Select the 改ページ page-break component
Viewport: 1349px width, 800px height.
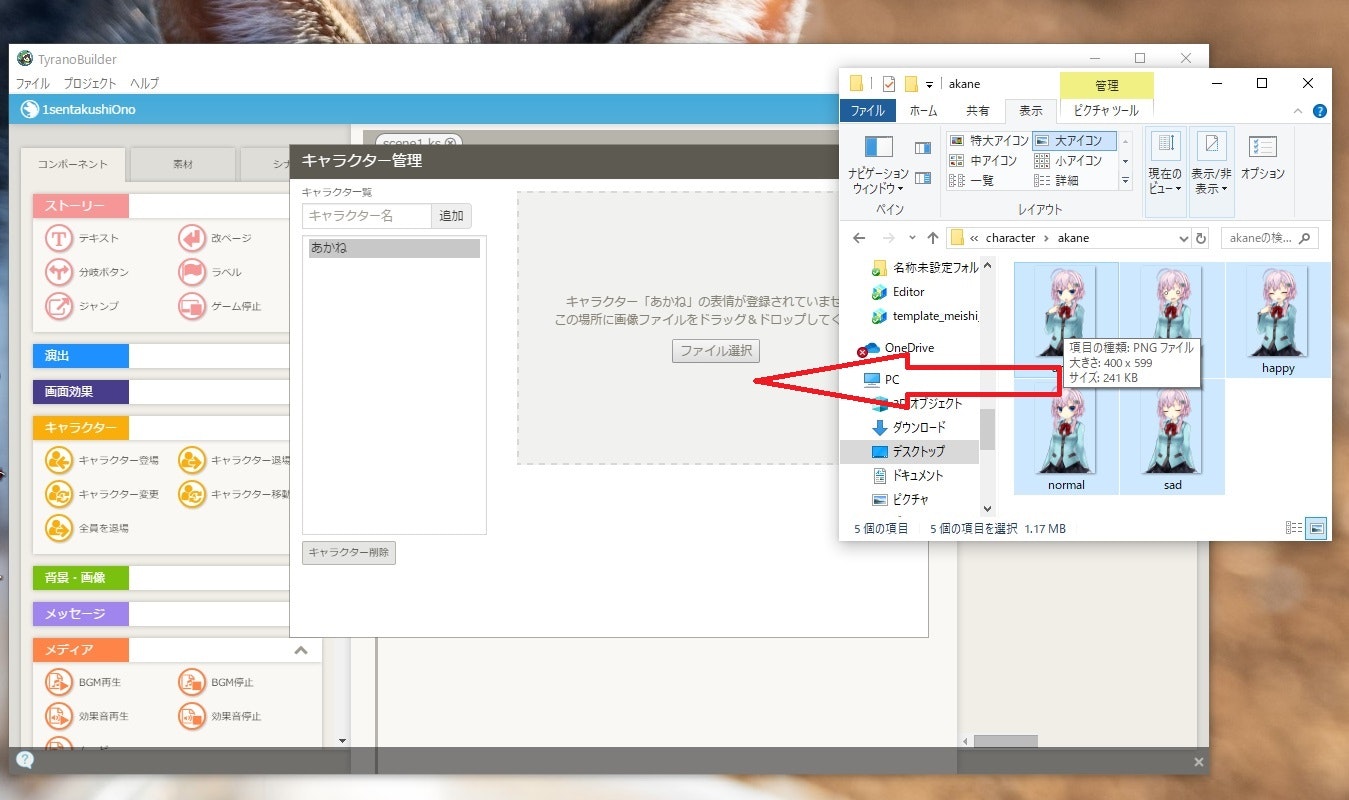[x=214, y=238]
